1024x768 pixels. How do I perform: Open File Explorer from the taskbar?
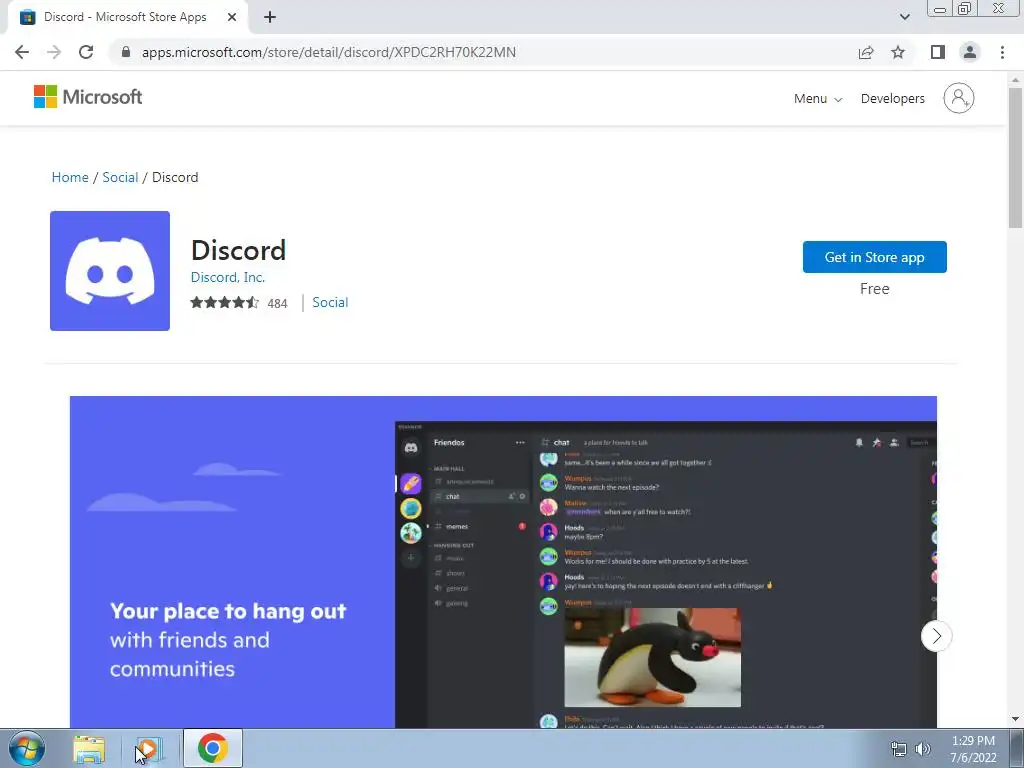[x=89, y=749]
